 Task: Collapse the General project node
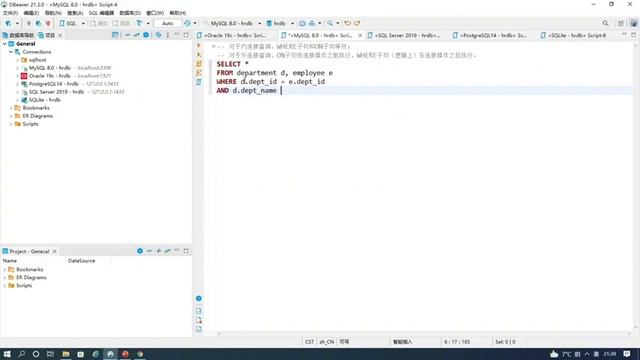pyautogui.click(x=4, y=44)
